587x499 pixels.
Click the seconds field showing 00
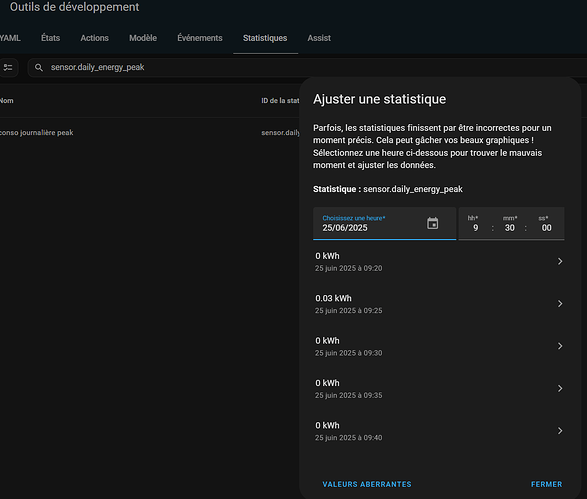(546, 227)
